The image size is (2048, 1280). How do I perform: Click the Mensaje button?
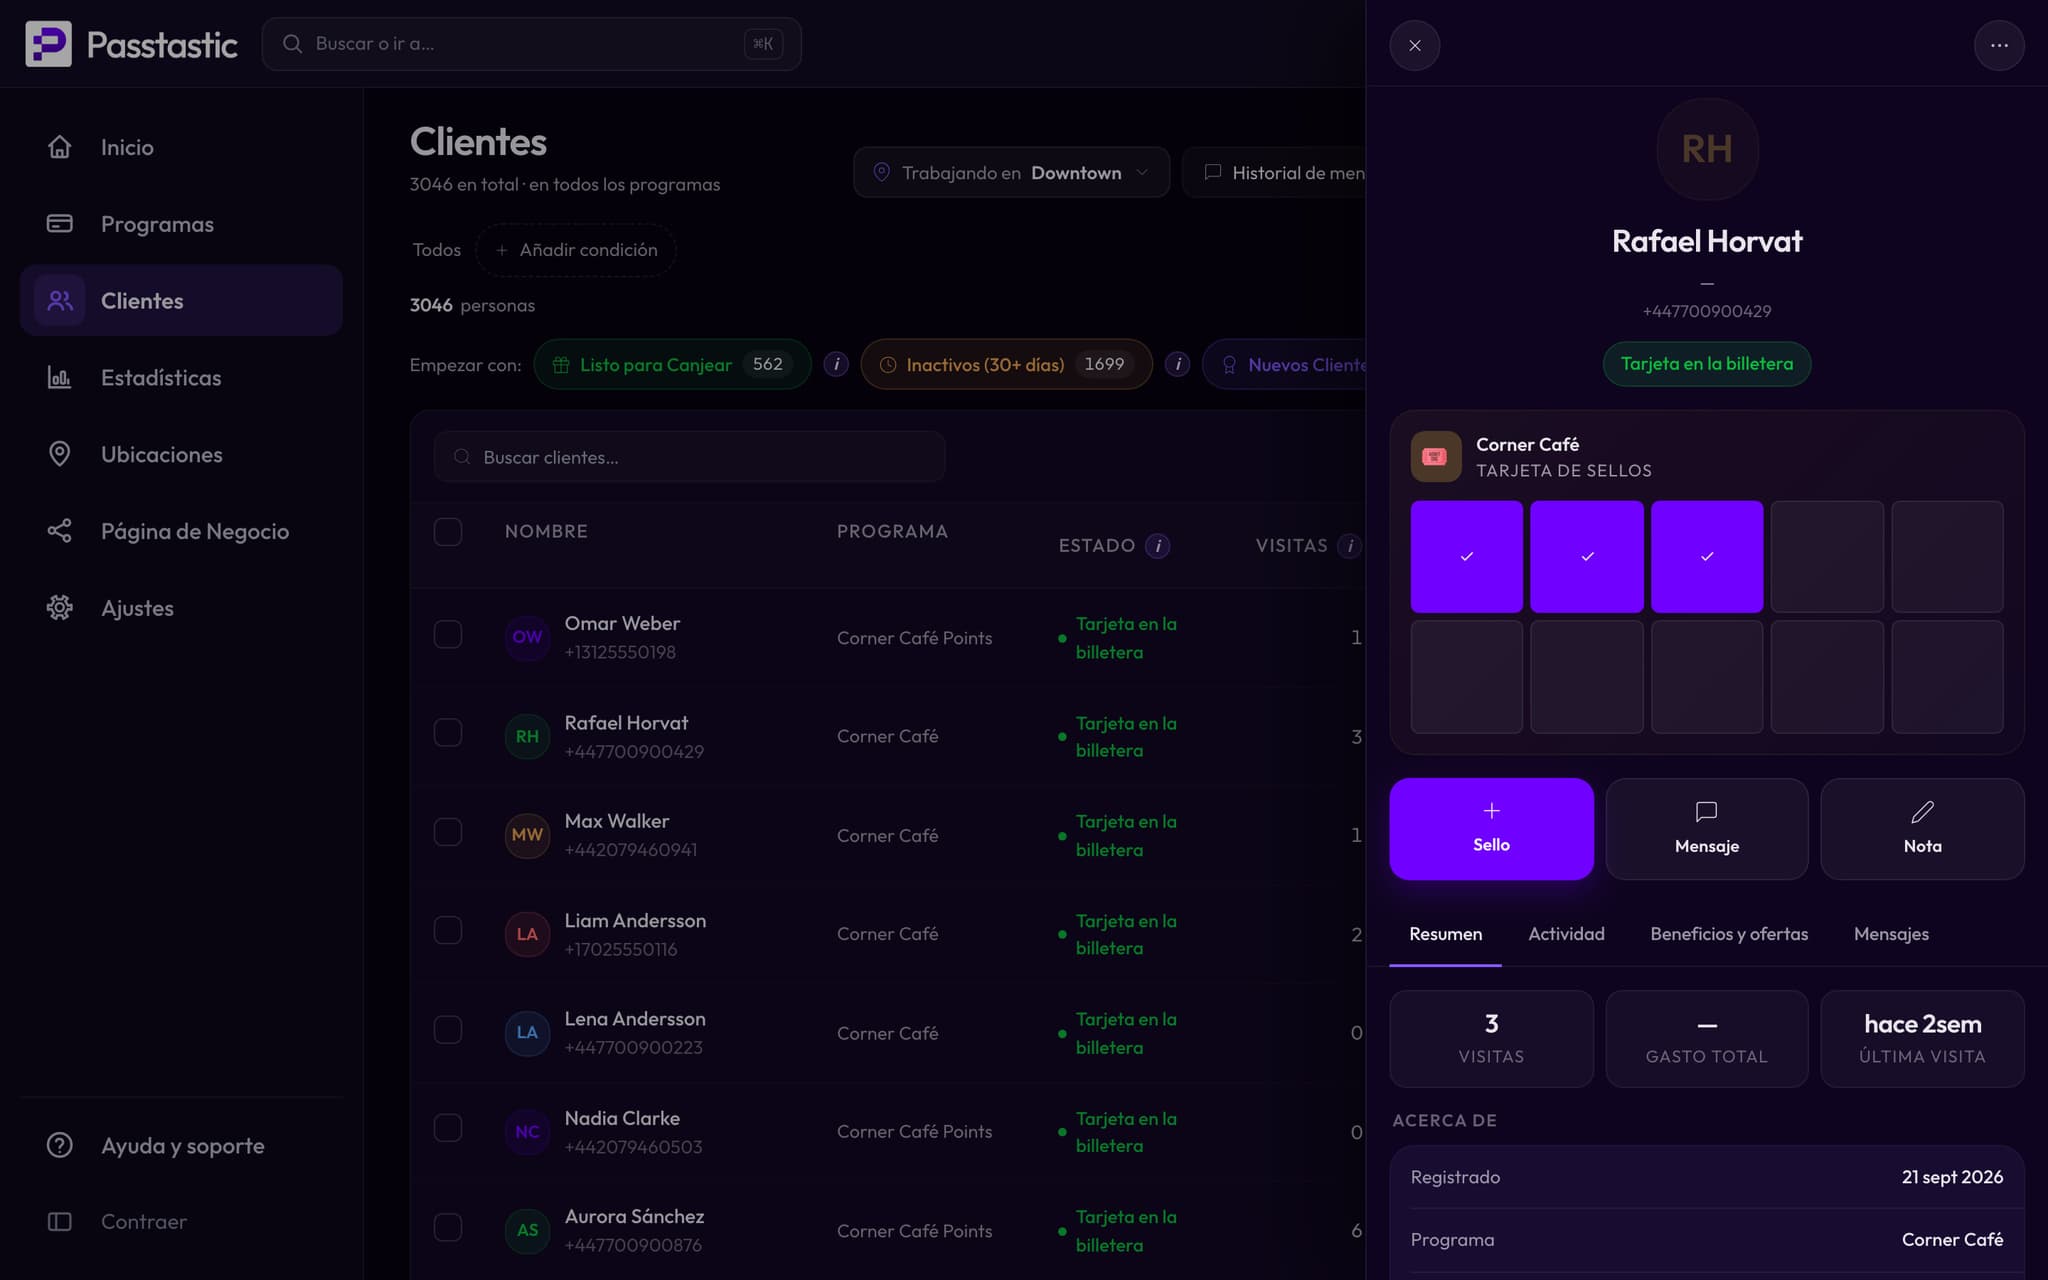1707,829
